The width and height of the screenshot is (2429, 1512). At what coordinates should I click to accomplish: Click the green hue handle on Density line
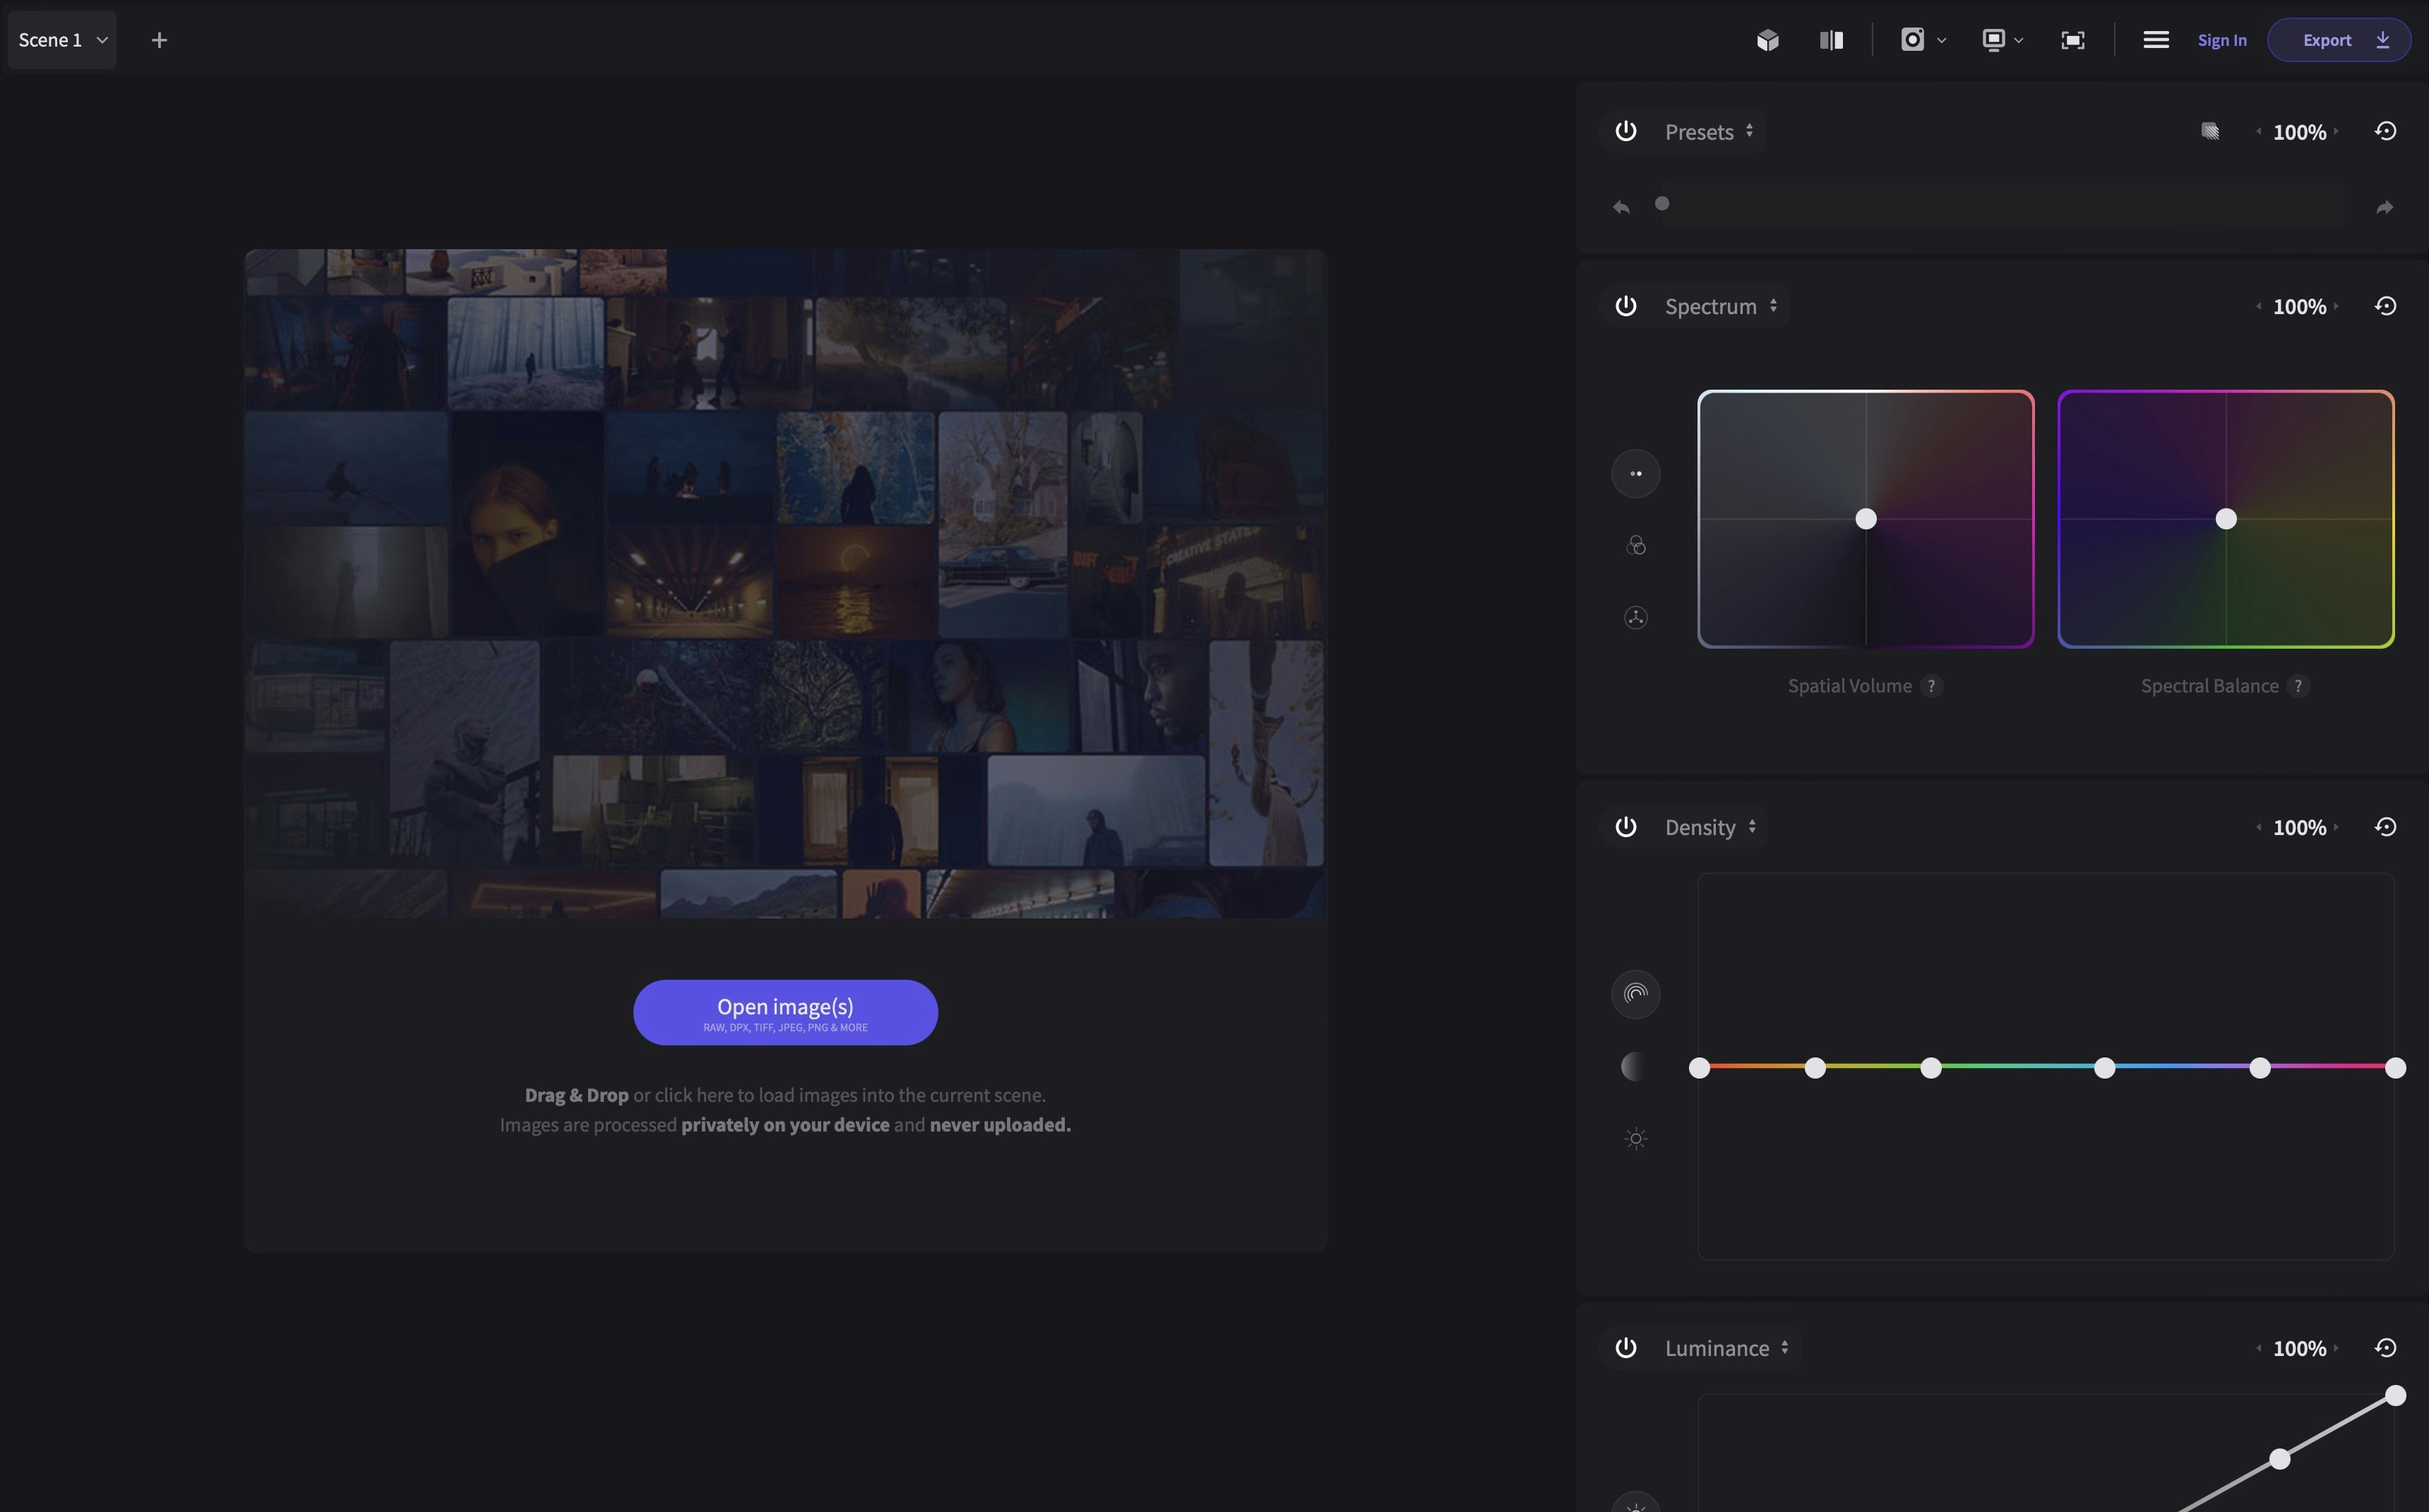pyautogui.click(x=1931, y=1068)
